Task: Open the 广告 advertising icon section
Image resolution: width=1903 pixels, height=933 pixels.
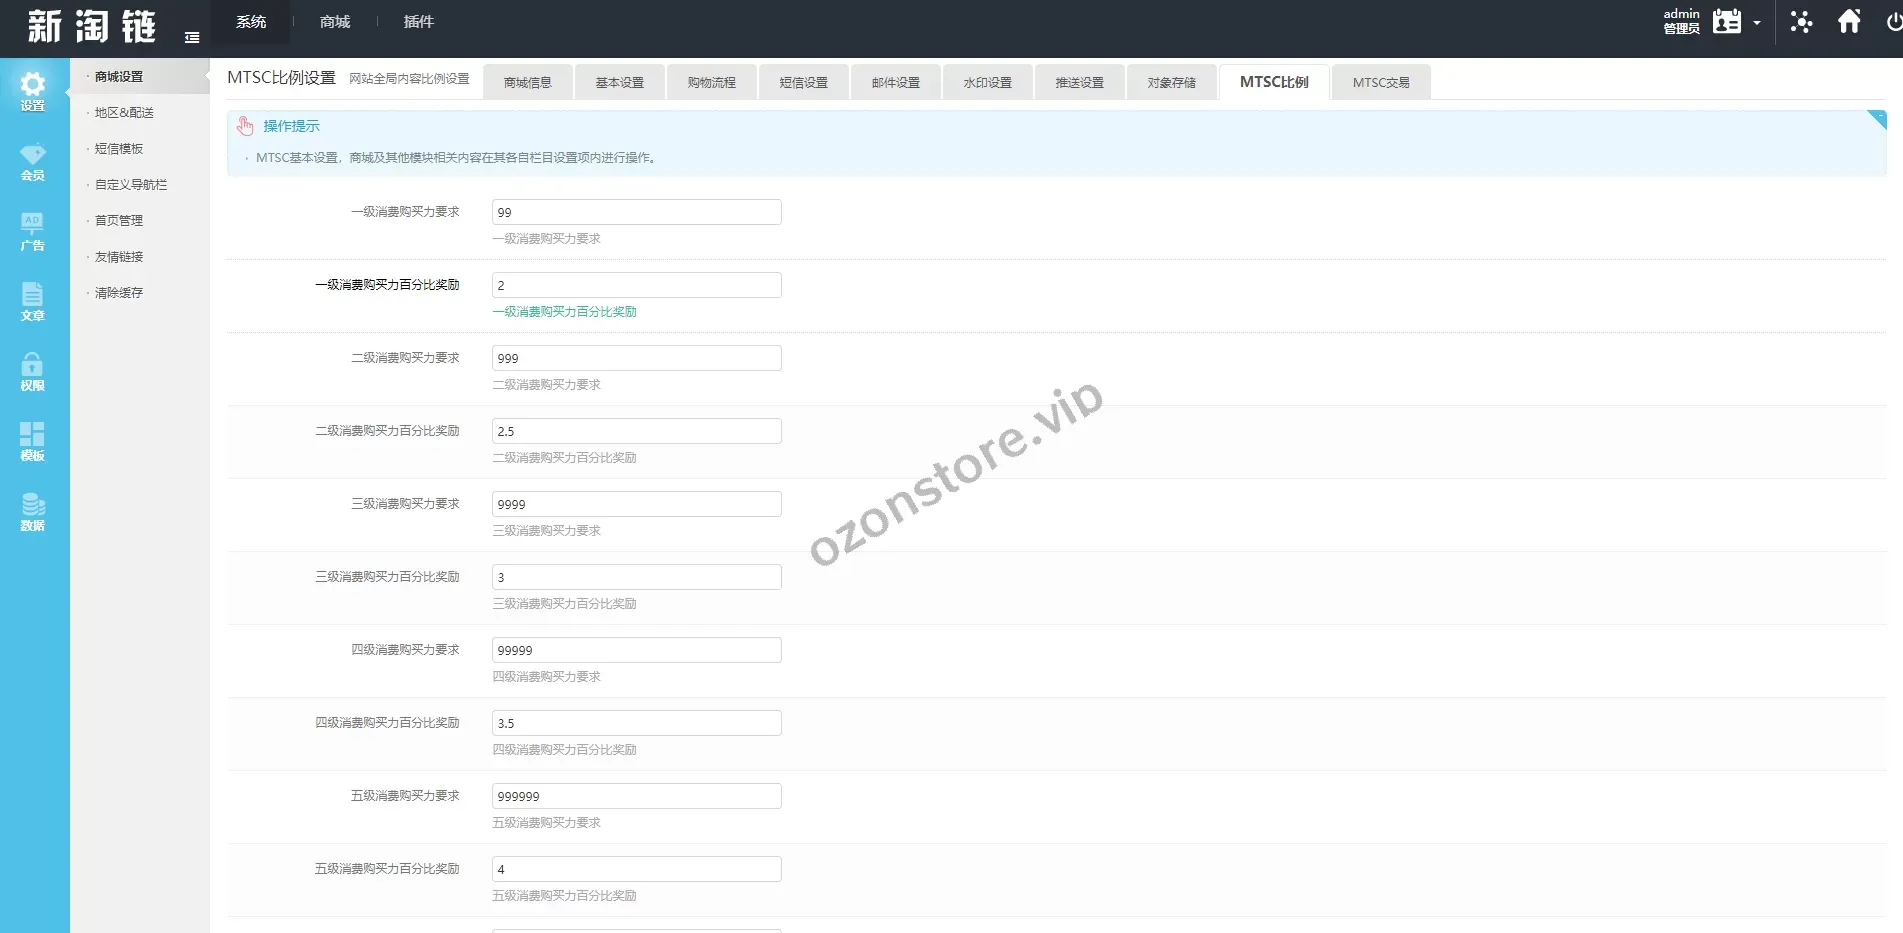Action: (33, 231)
